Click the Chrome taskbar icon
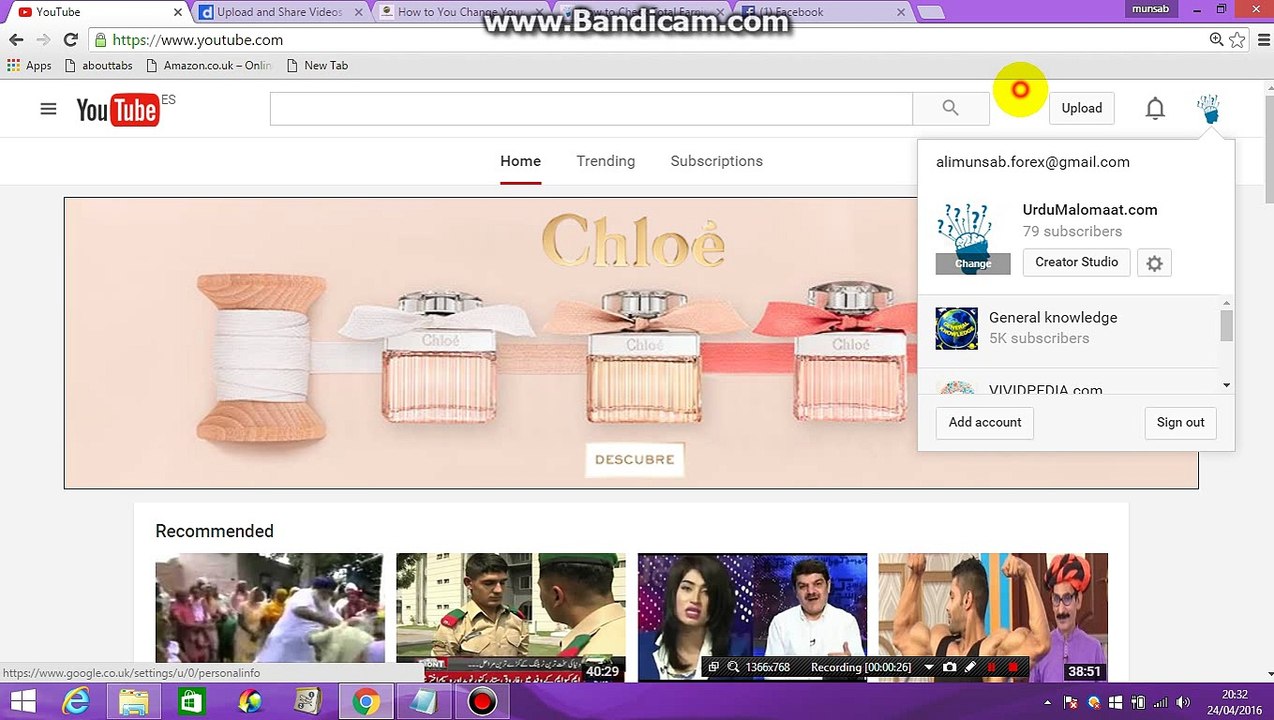The image size is (1274, 720). click(x=366, y=702)
